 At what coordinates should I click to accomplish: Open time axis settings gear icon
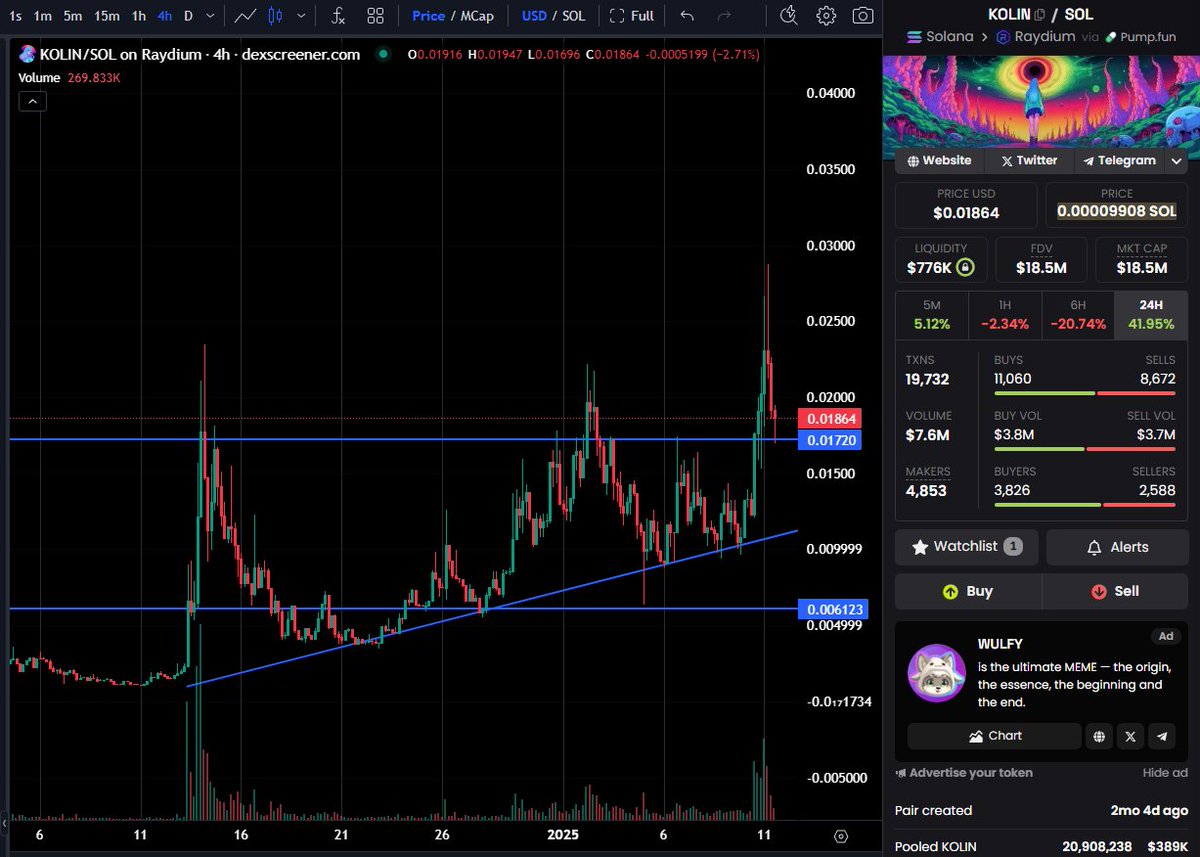841,836
